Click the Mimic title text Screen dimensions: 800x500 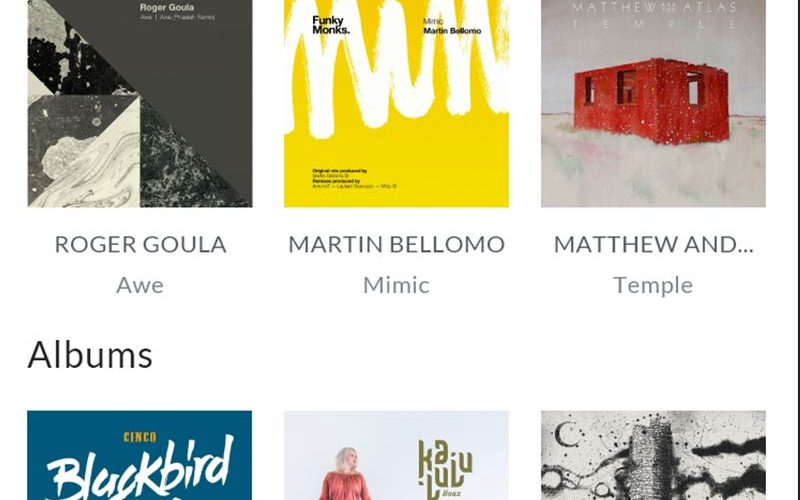click(396, 285)
